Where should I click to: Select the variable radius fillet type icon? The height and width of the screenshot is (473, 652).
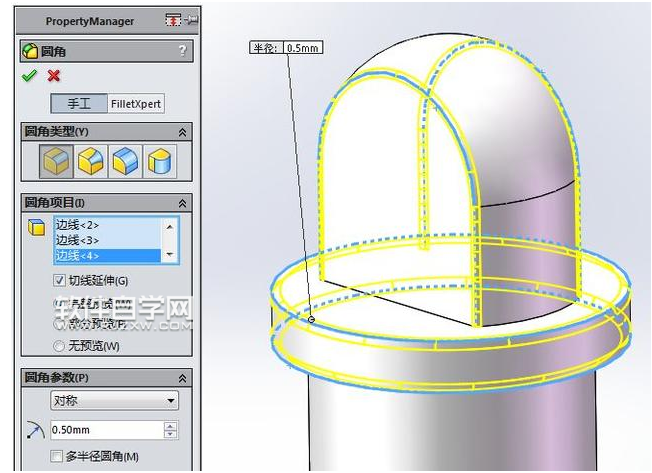click(x=91, y=160)
